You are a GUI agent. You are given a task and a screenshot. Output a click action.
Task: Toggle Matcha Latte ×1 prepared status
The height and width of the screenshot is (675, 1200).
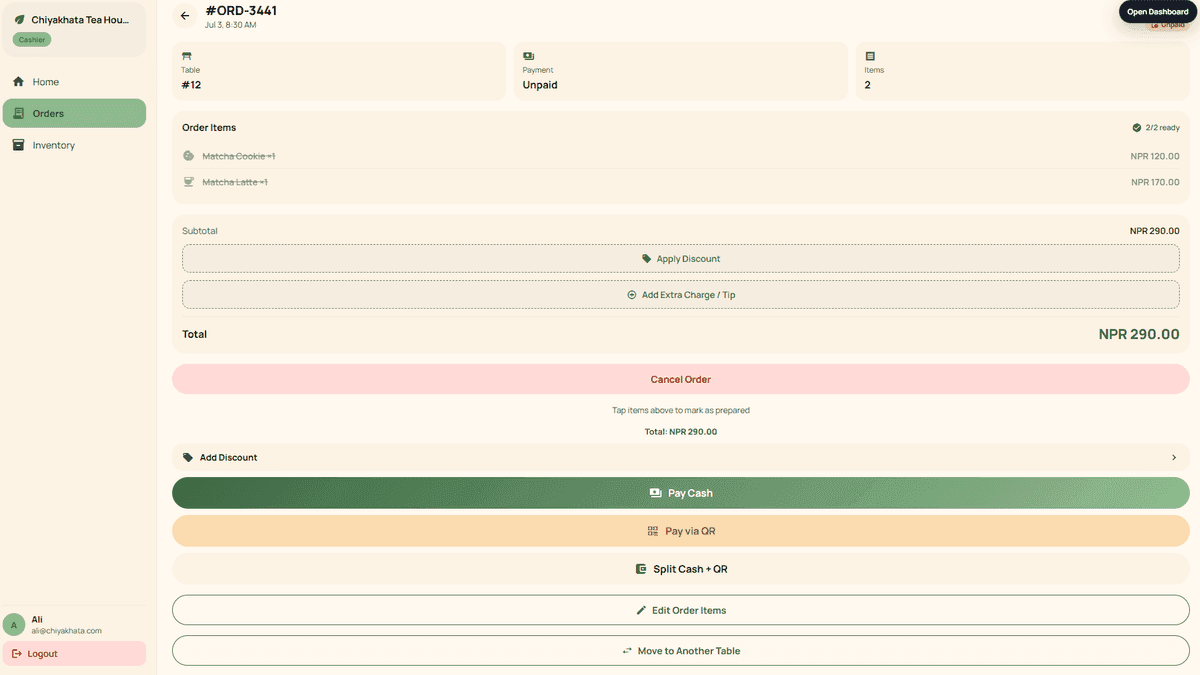point(681,182)
